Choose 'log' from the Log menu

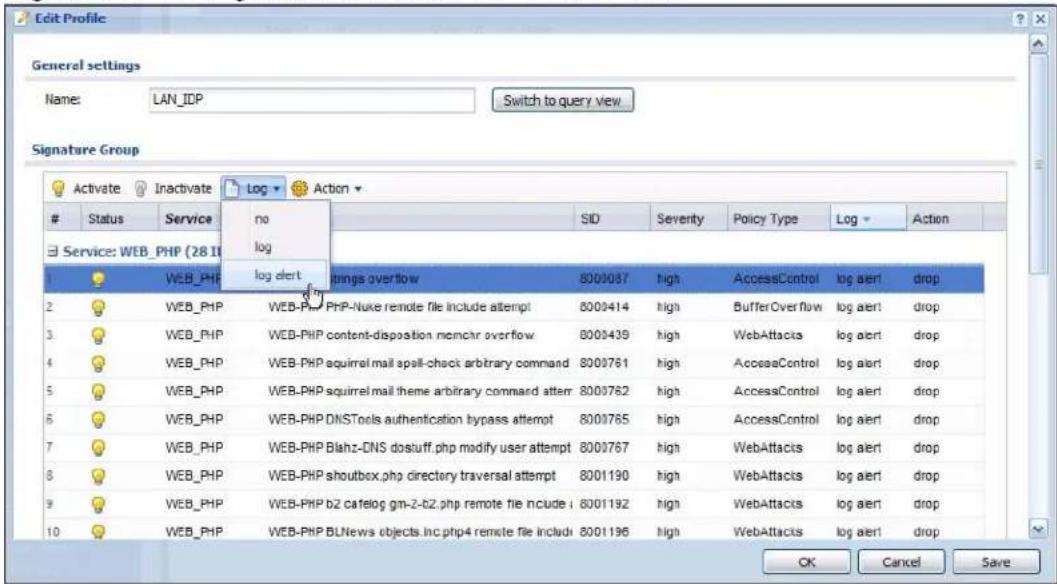click(275, 247)
